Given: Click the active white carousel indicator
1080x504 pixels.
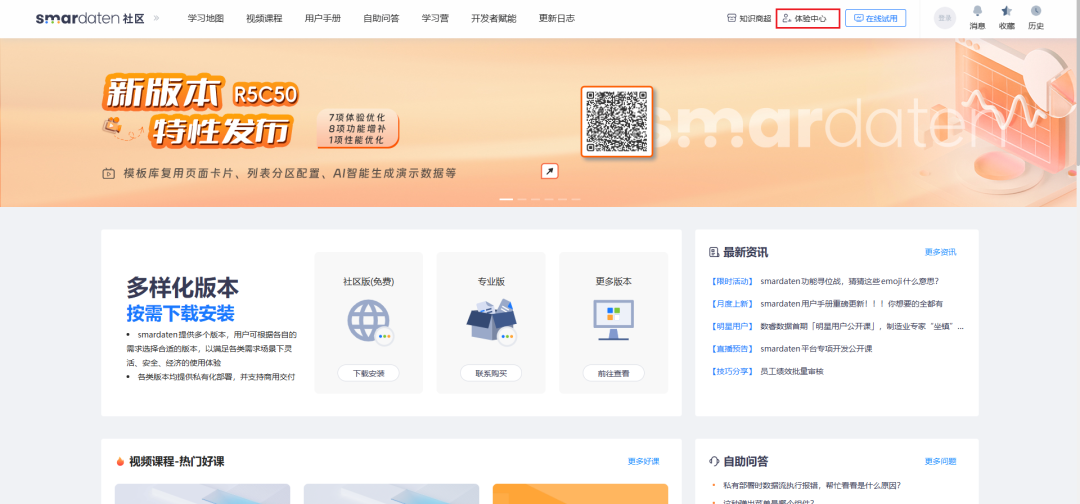Looking at the screenshot, I should pyautogui.click(x=506, y=199).
